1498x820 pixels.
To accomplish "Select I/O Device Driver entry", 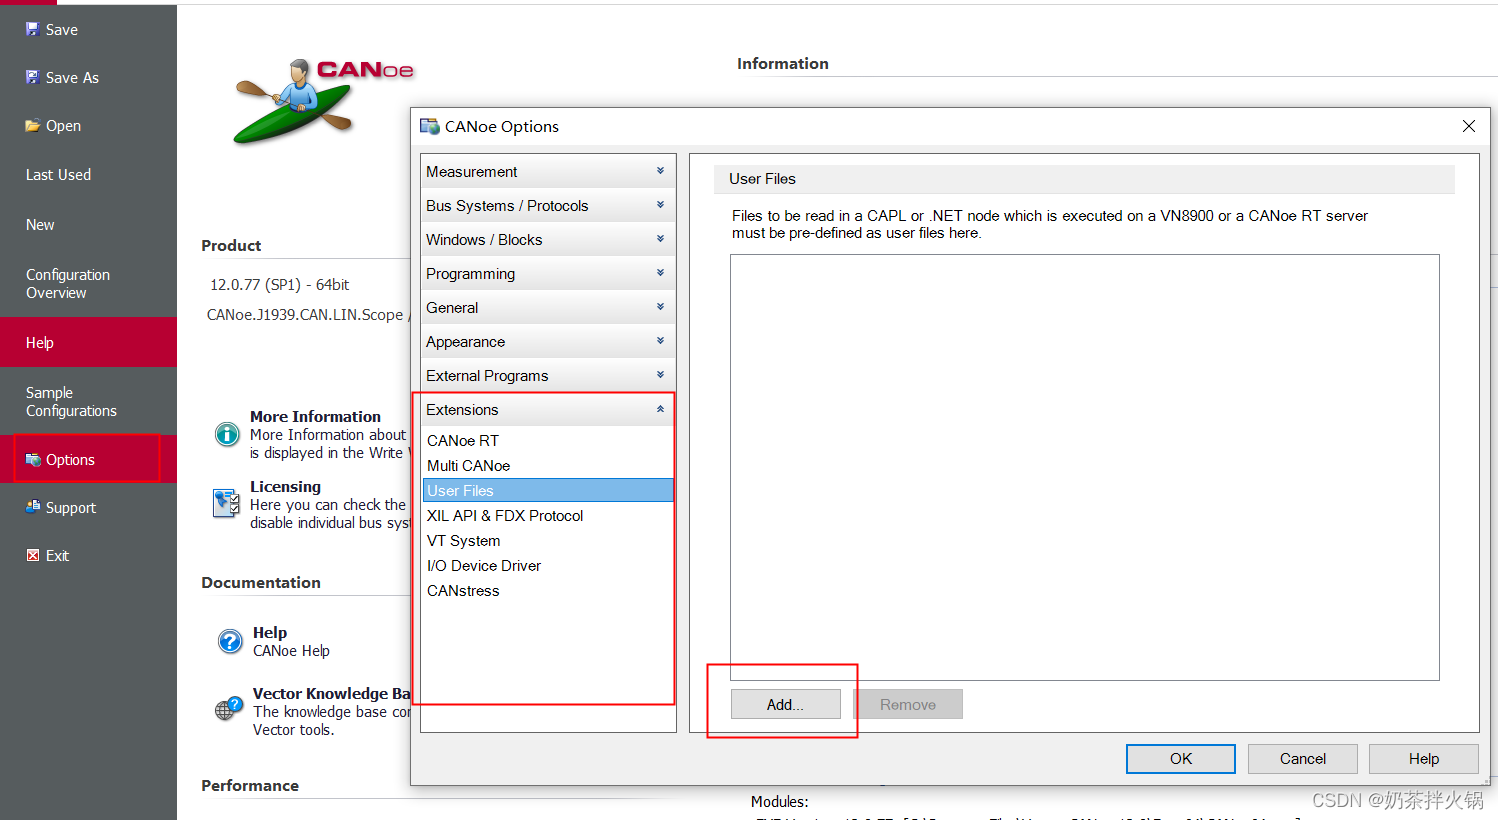I will [548, 565].
